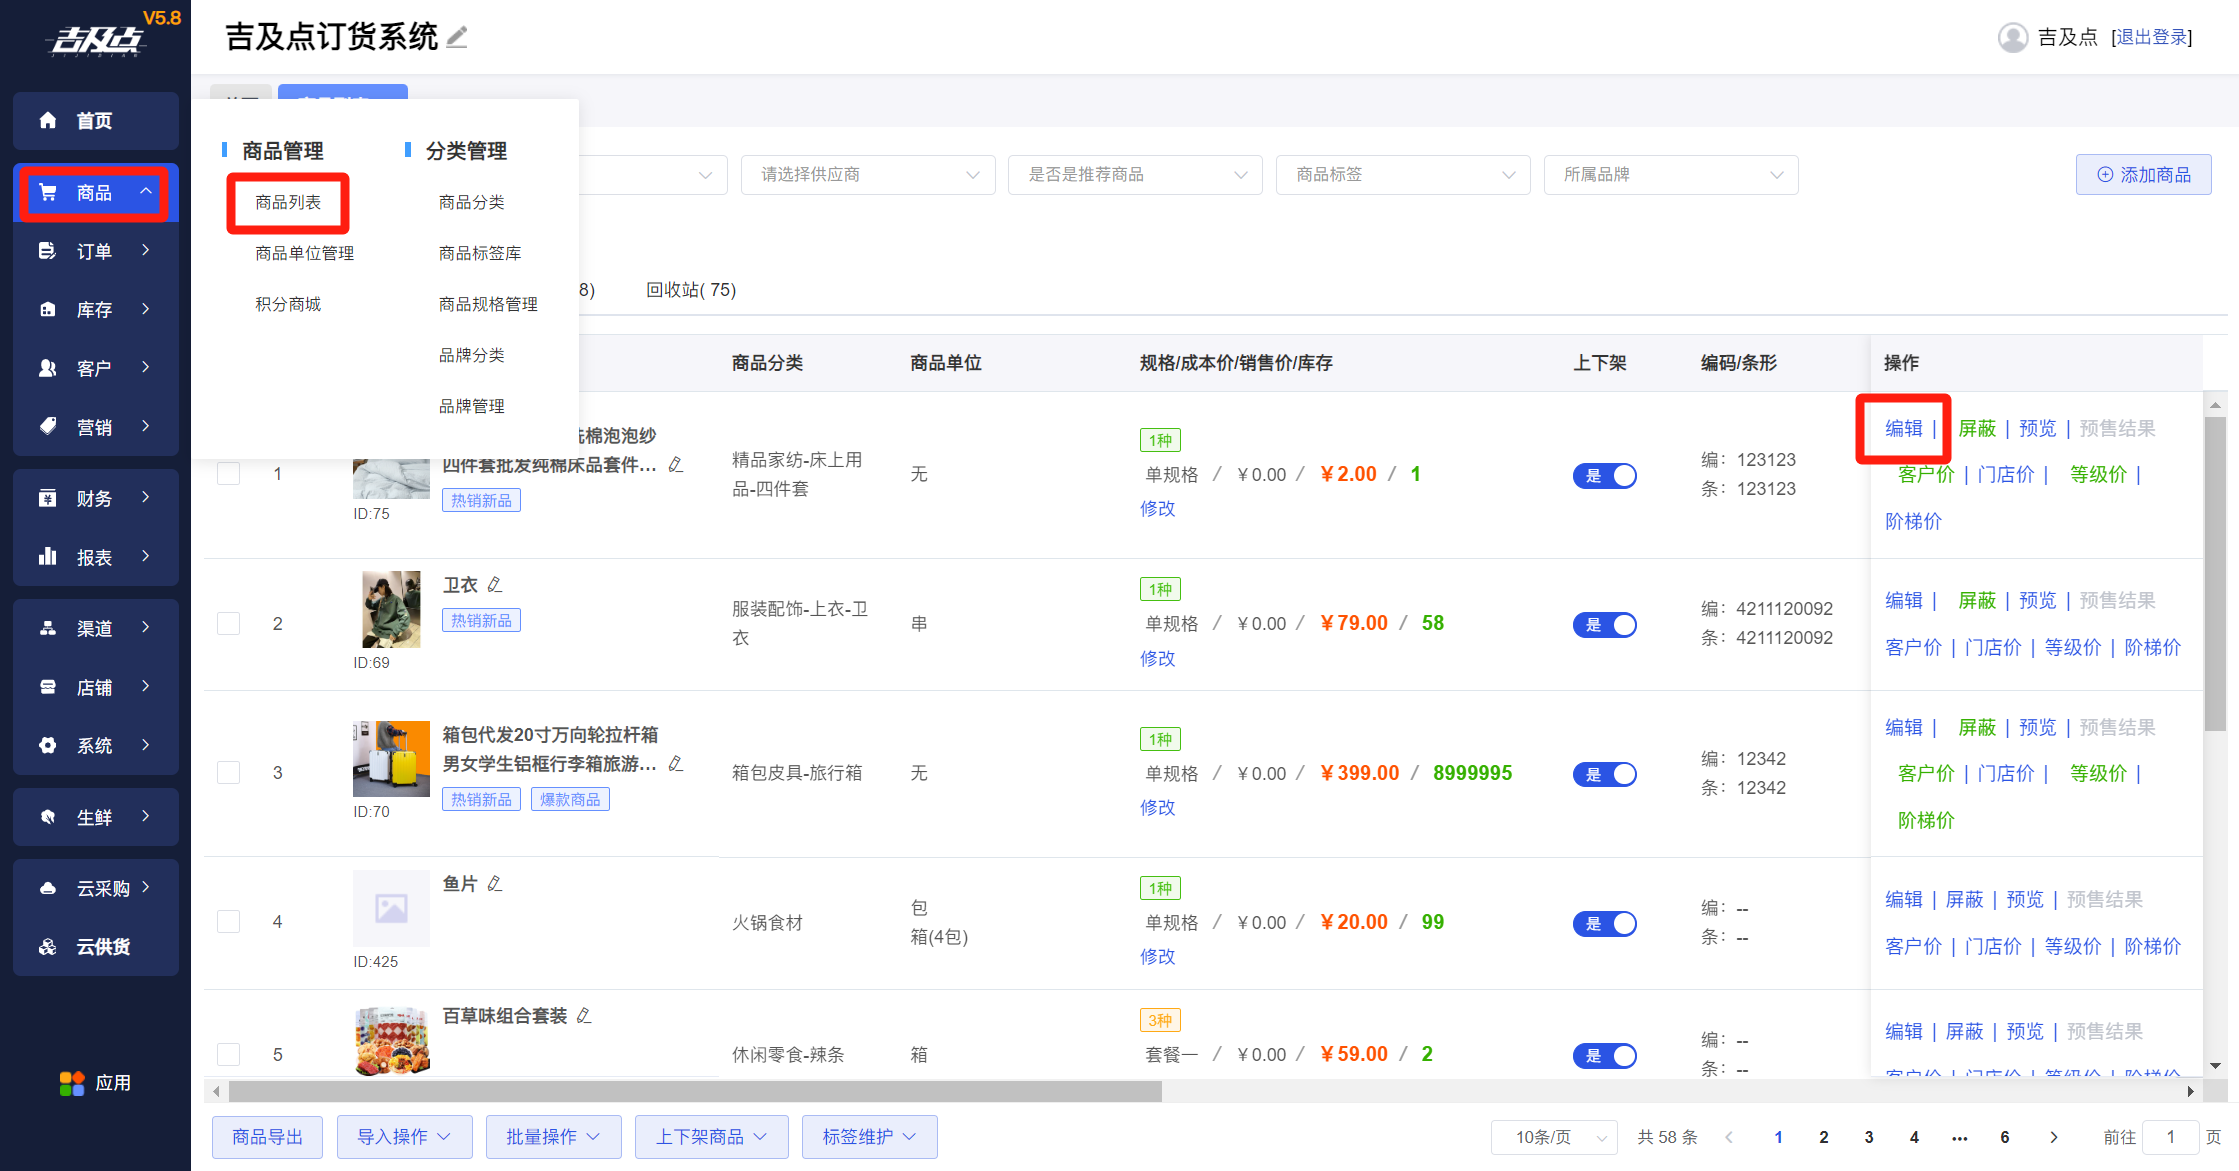Click the pencil icon beside system title
Viewport: 2239px width, 1171px height.
click(457, 38)
